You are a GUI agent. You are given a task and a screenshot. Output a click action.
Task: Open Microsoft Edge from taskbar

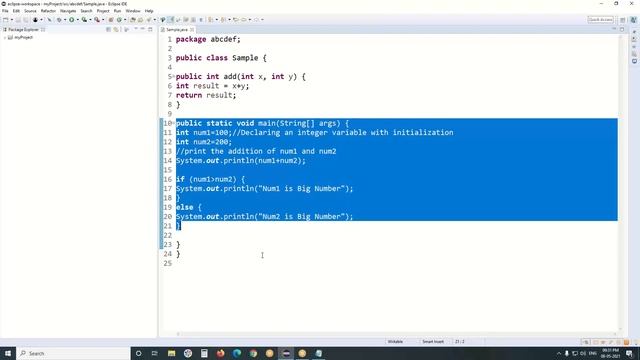click(x=237, y=353)
